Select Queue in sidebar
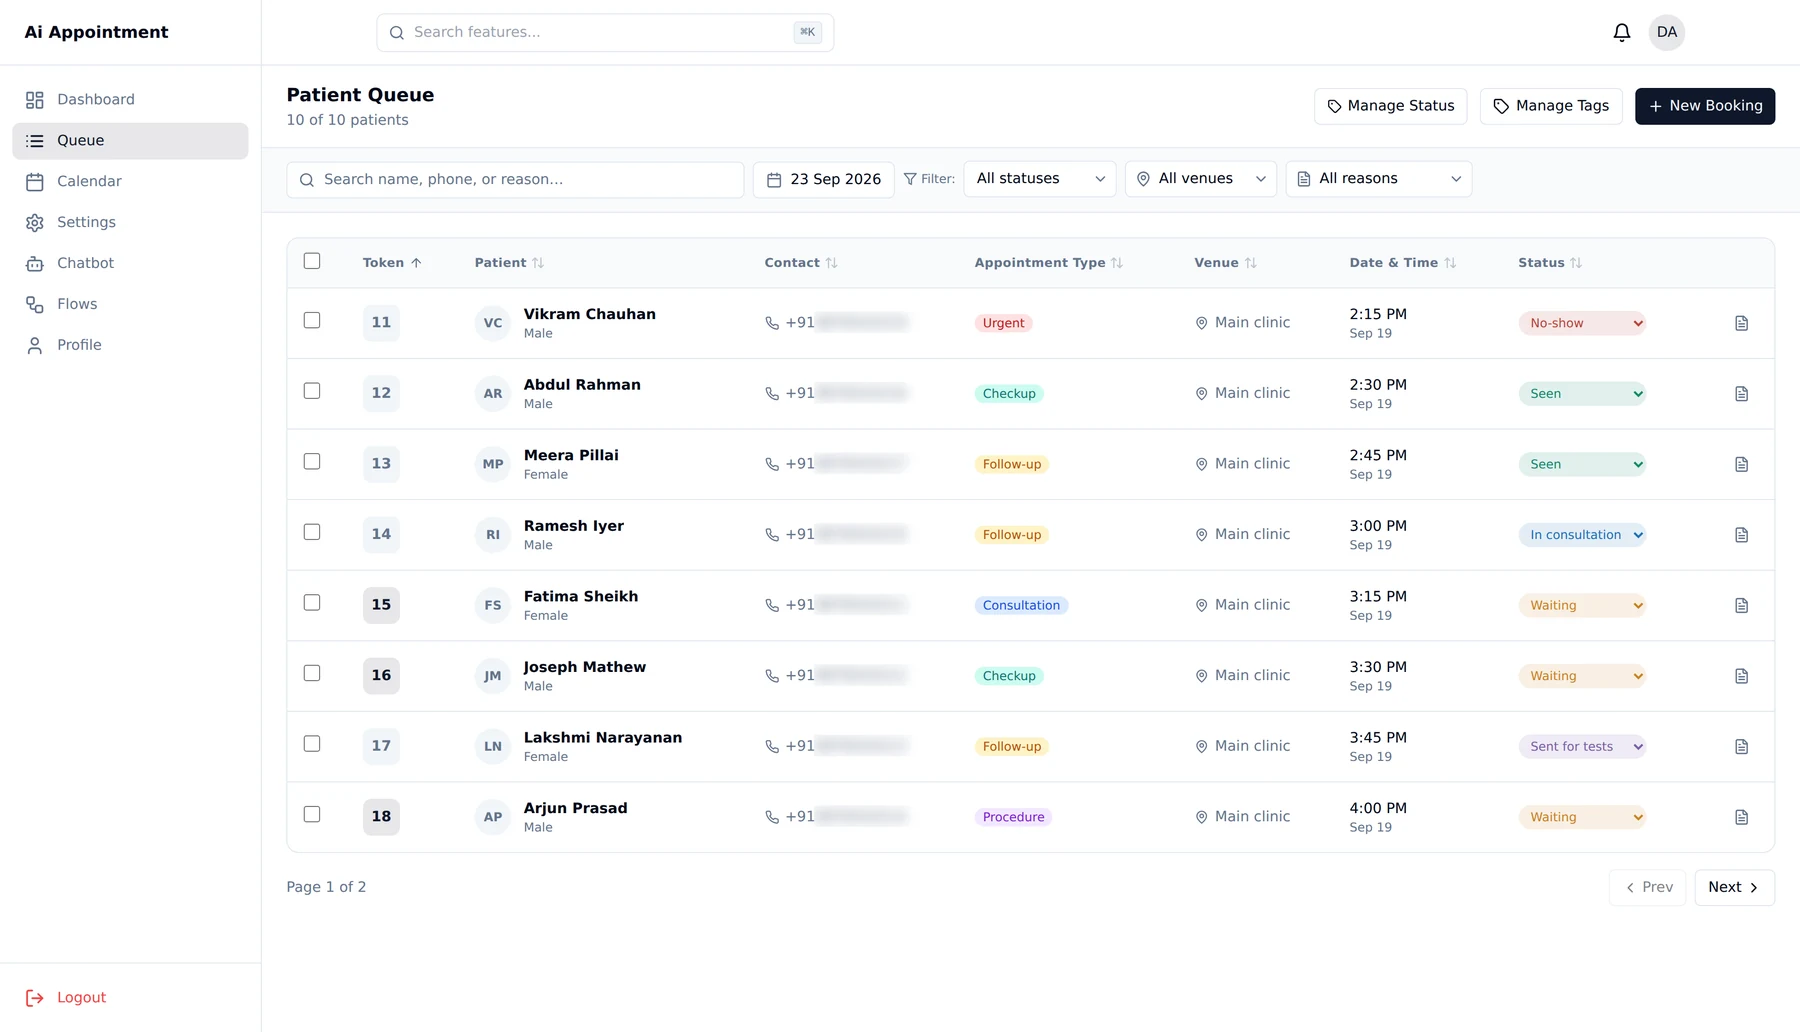Viewport: 1800px width, 1032px height. click(130, 141)
